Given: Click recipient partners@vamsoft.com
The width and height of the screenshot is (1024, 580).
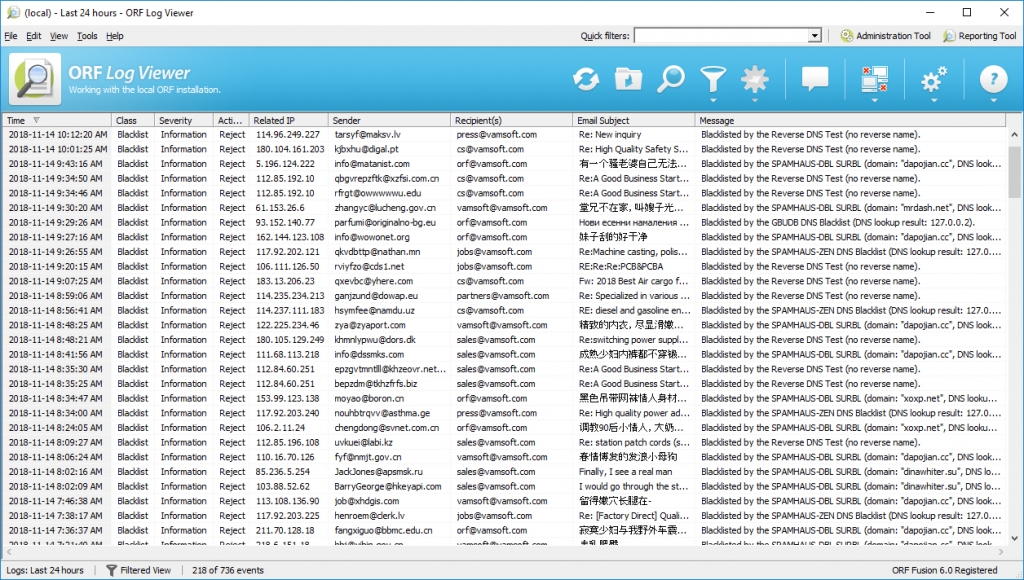Looking at the screenshot, I should point(503,296).
